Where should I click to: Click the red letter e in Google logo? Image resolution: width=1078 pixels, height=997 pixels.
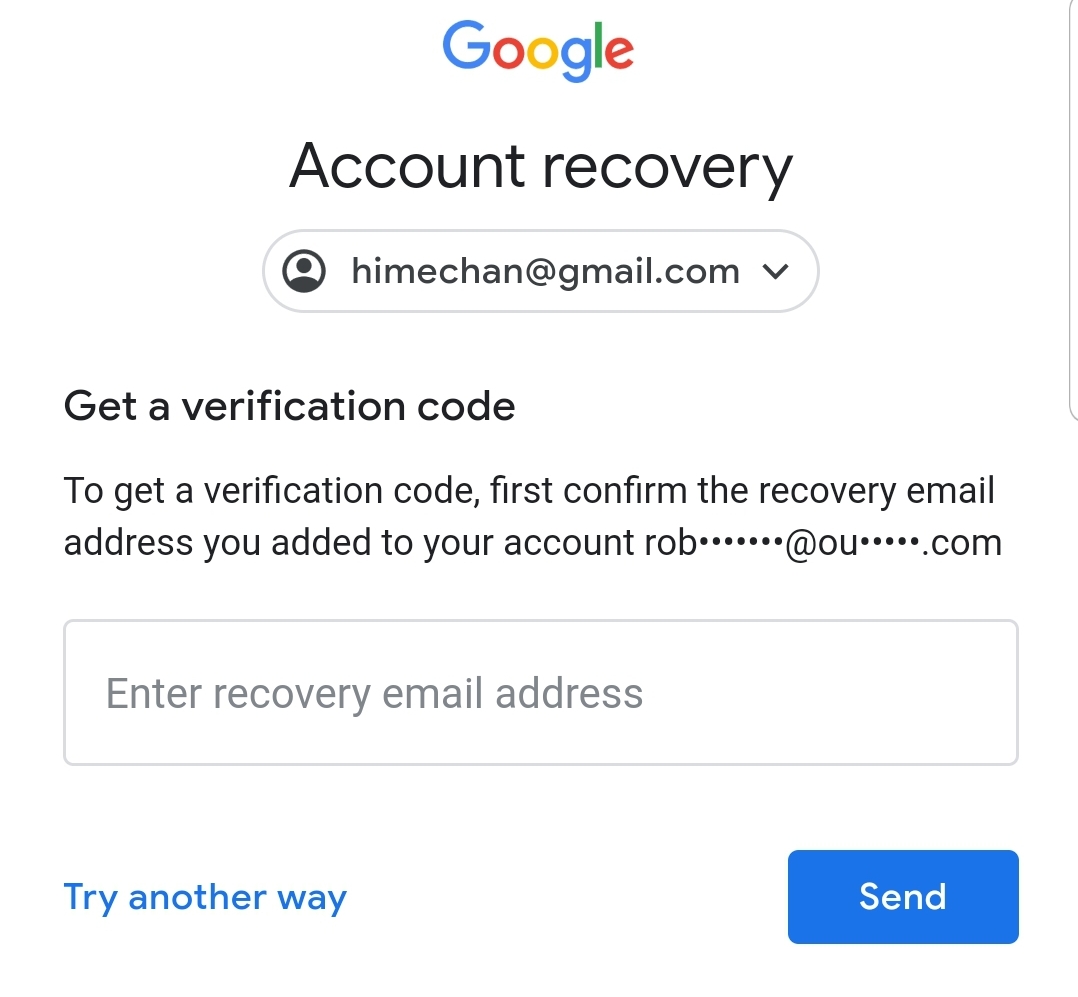point(619,54)
